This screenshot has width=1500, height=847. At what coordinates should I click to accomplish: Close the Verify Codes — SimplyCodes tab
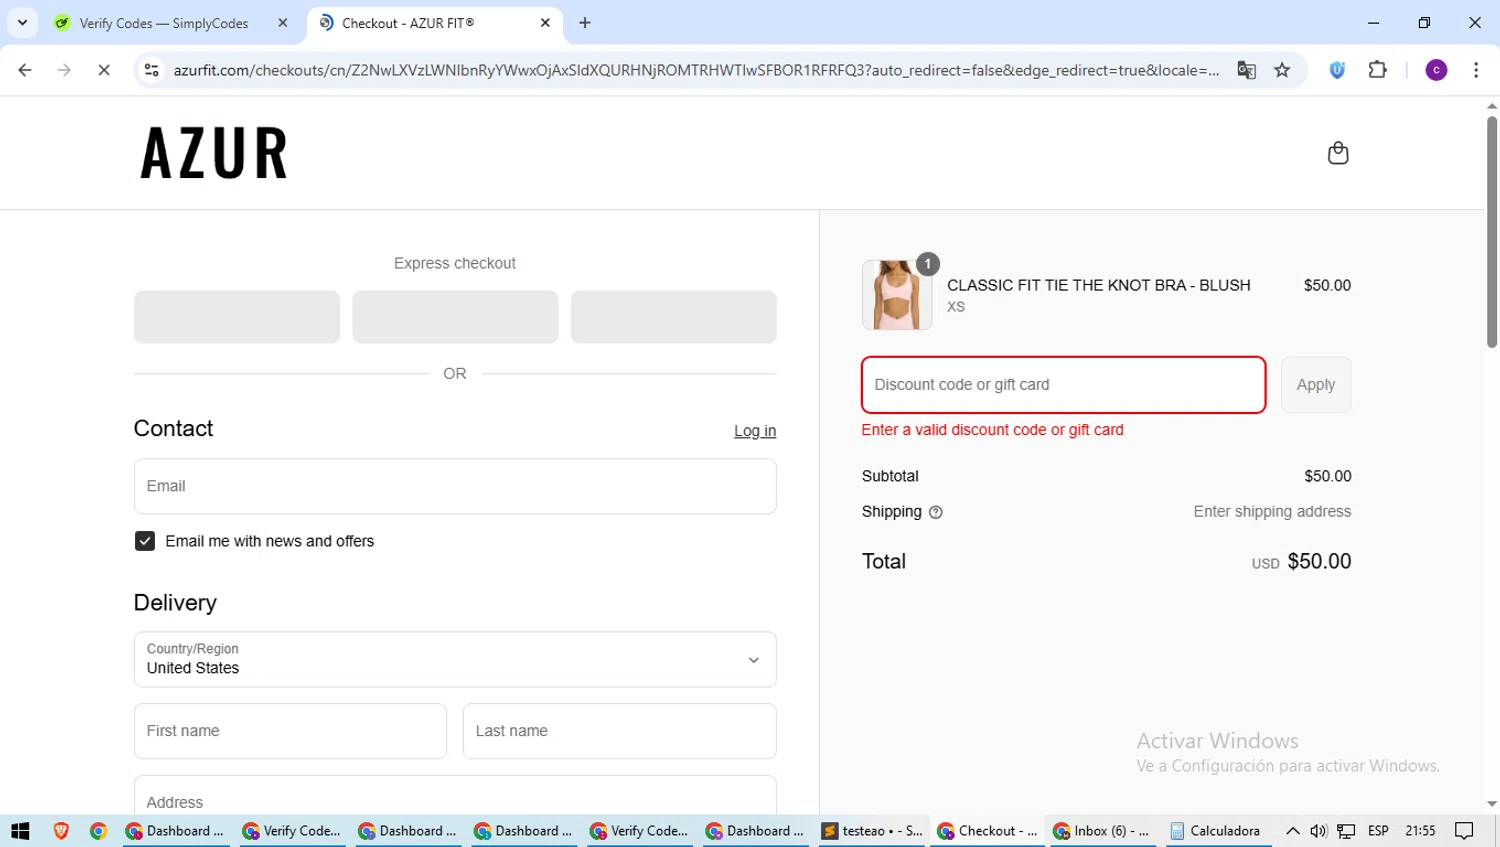283,23
